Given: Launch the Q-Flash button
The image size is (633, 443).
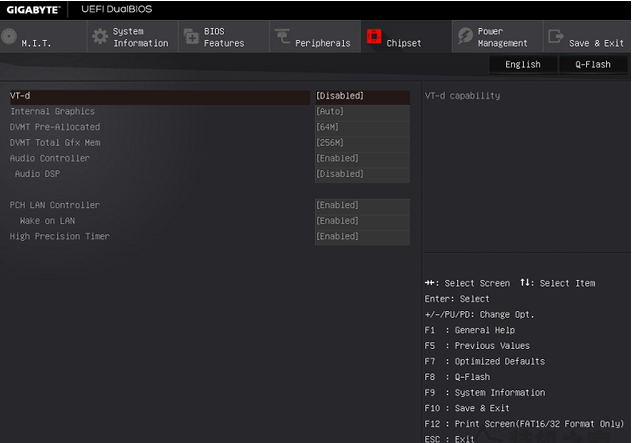Looking at the screenshot, I should [593, 65].
